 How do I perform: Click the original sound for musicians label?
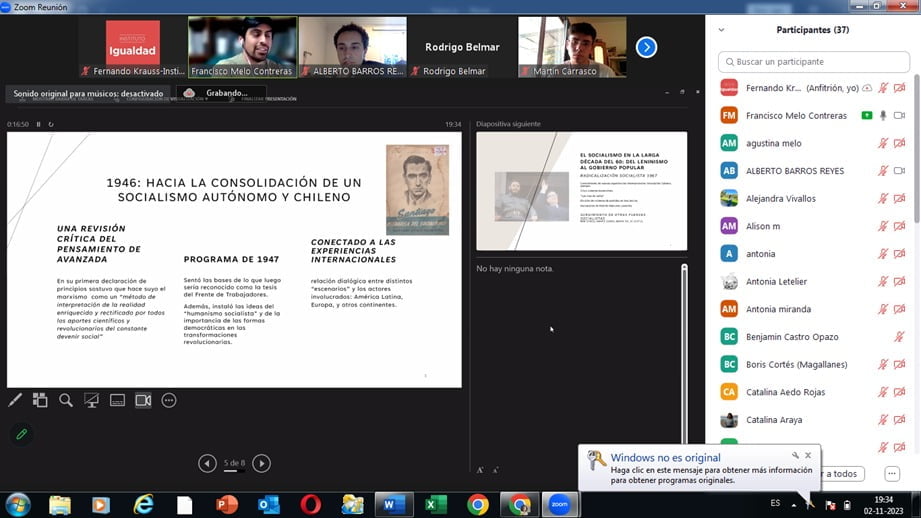click(88, 93)
